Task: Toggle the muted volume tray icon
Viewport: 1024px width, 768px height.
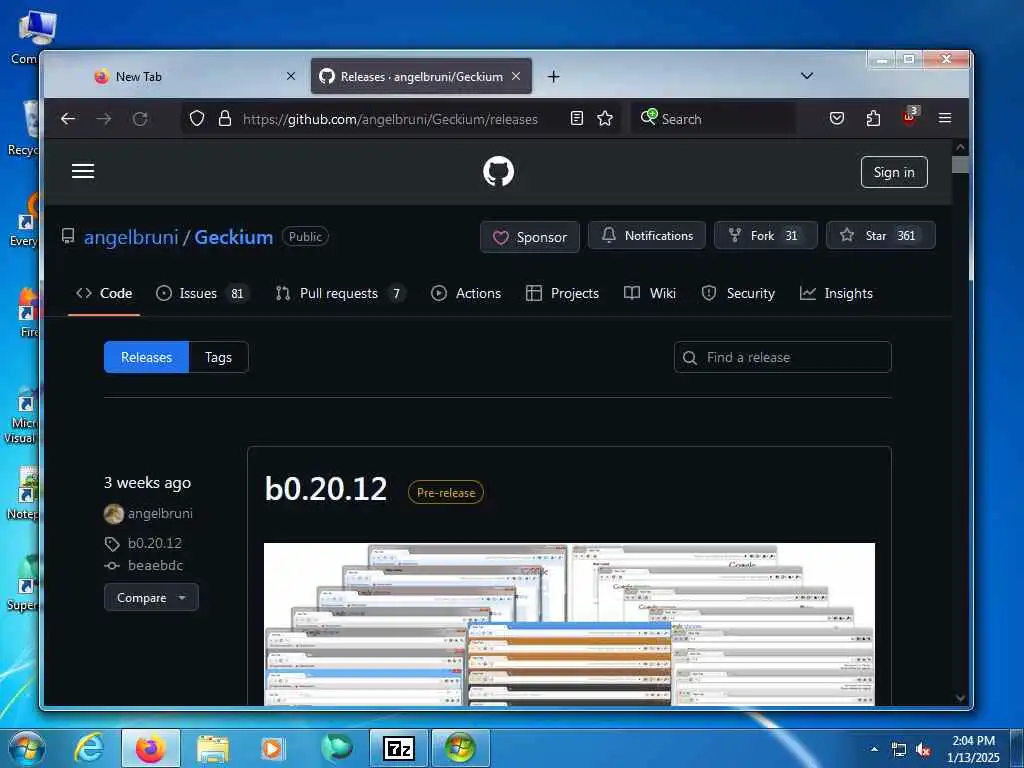Action: [x=923, y=750]
